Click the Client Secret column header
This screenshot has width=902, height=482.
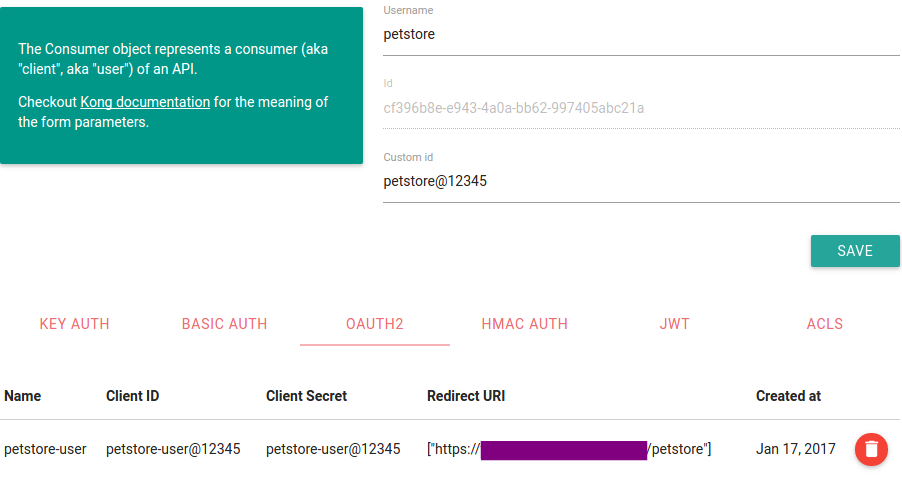click(x=306, y=396)
